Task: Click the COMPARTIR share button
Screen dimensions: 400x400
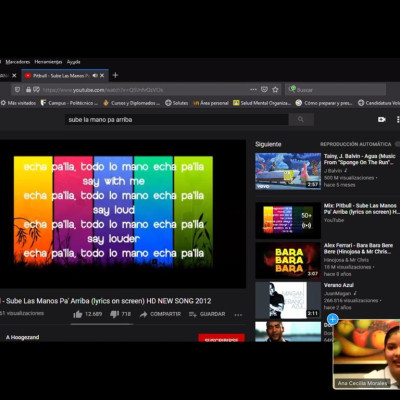Action: pyautogui.click(x=160, y=314)
